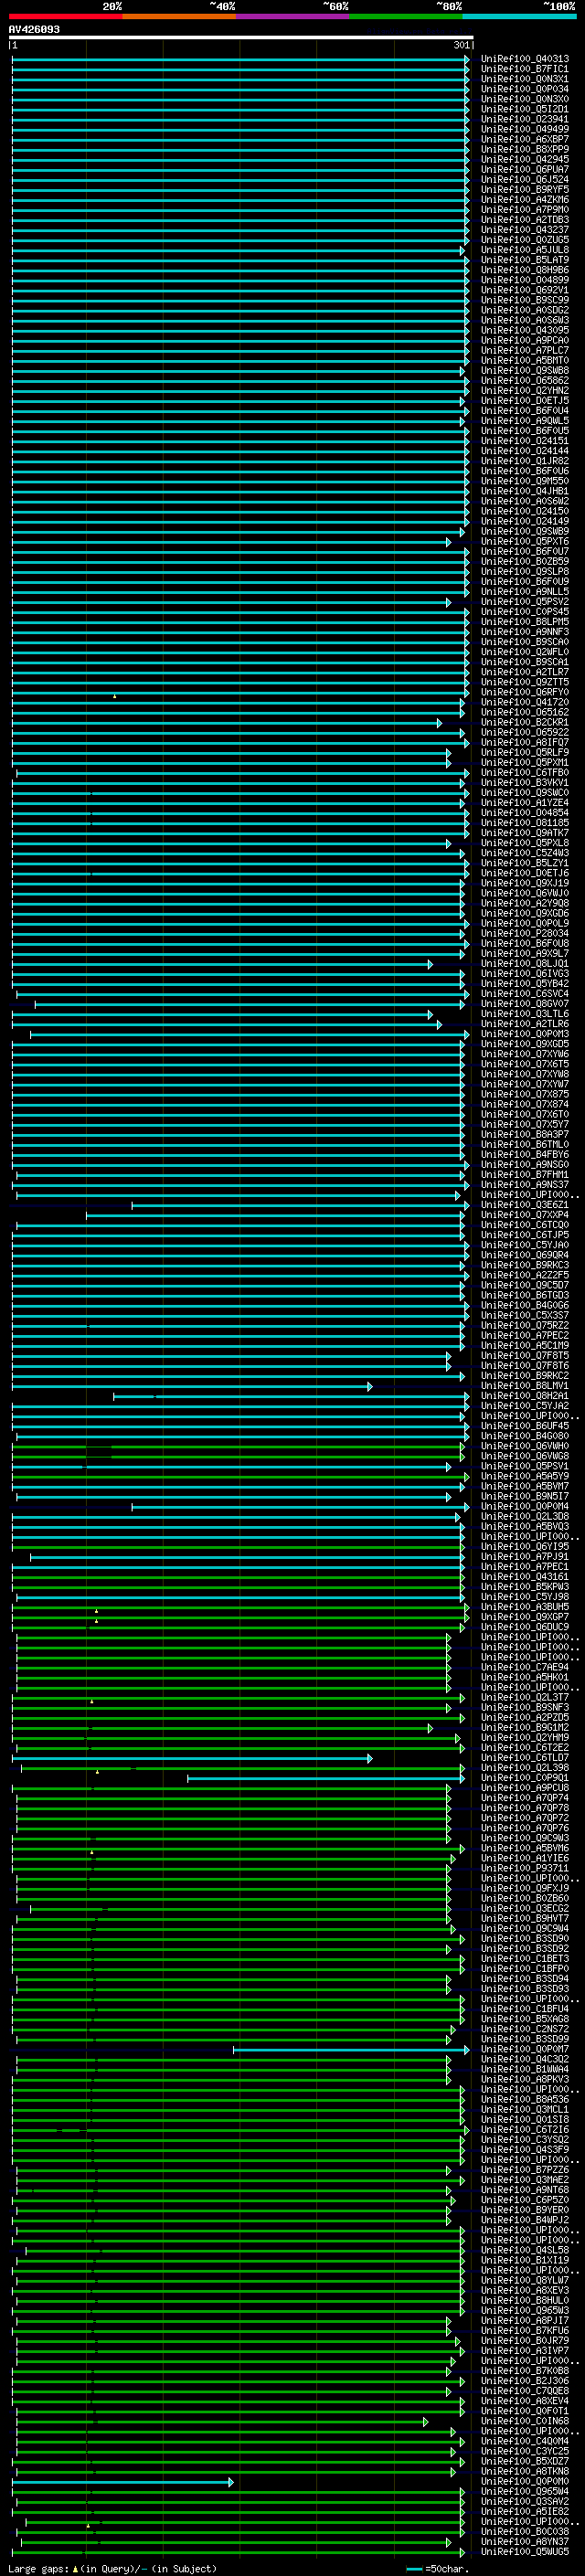Screen dimensions: 585x2576
Task: Select hit label UniRef100_Q692V1
Action: [x=524, y=290]
